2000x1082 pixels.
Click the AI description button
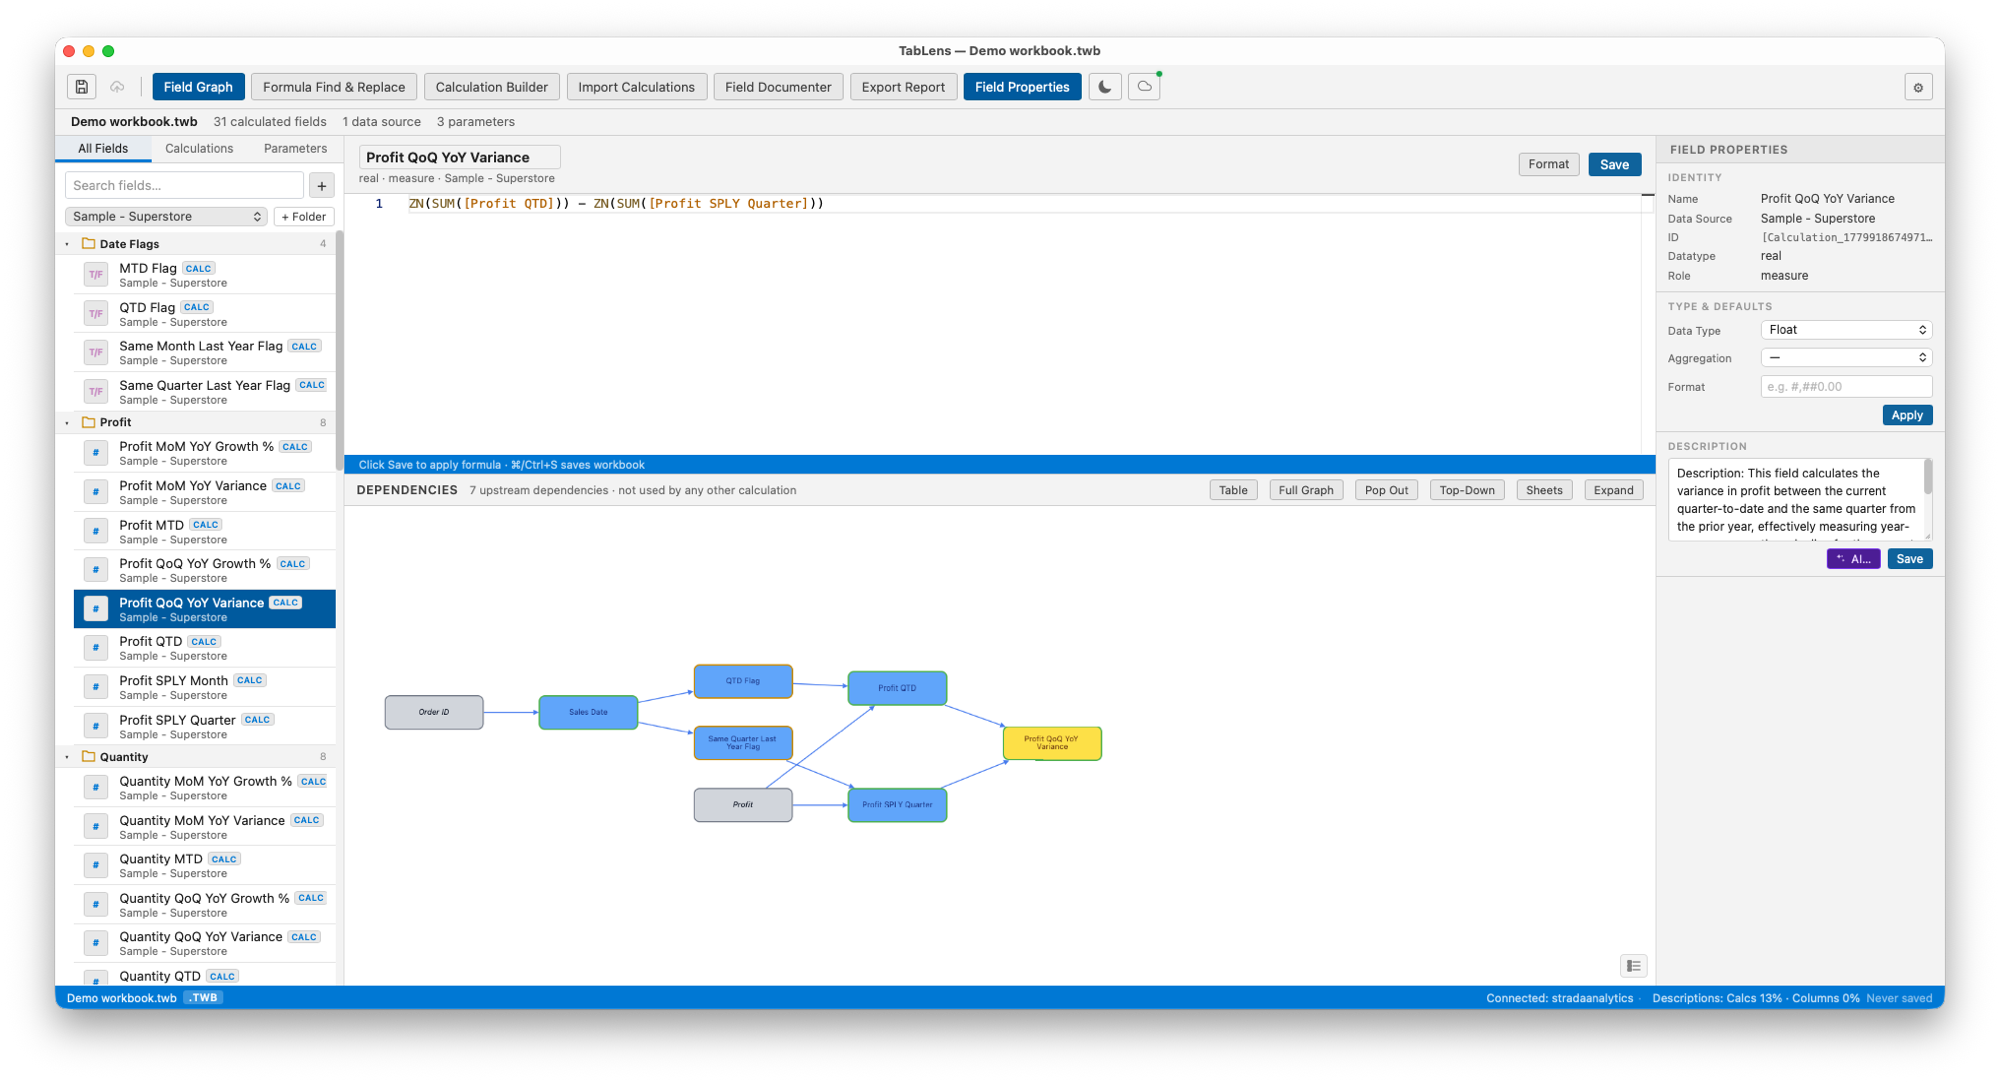click(1853, 559)
